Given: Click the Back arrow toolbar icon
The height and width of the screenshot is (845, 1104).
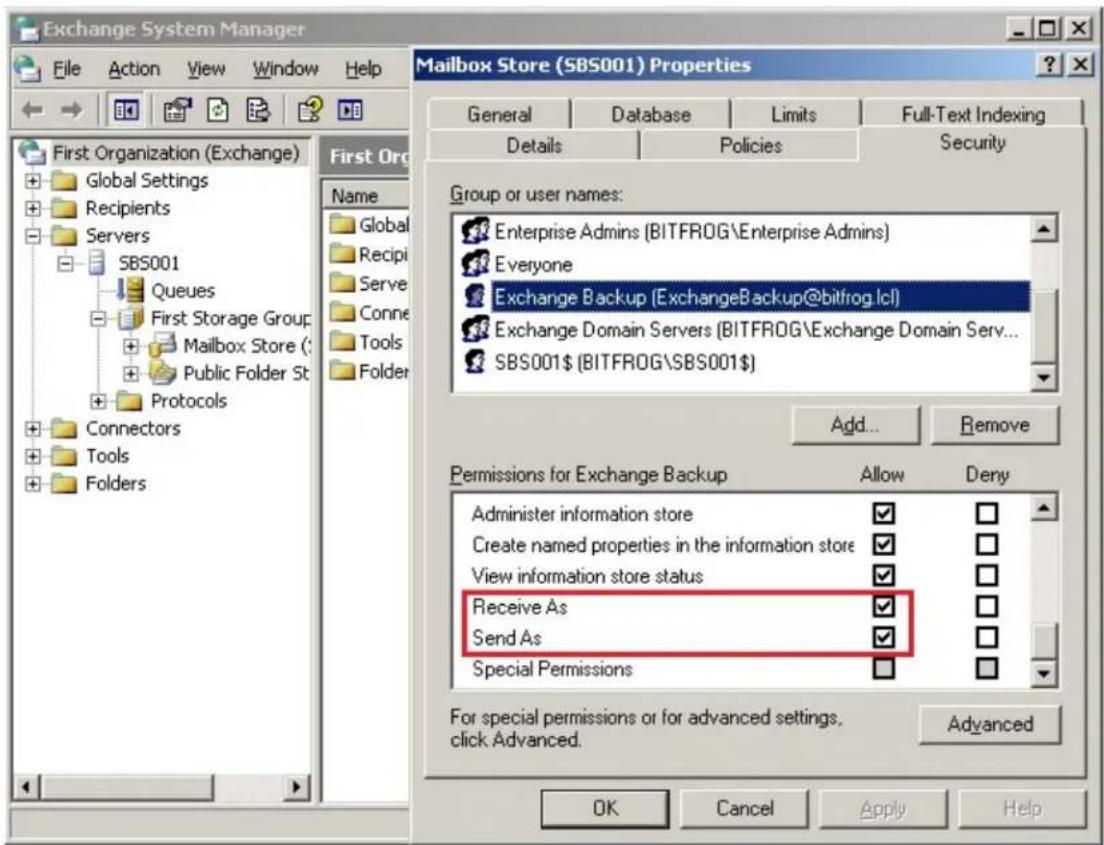Looking at the screenshot, I should (32, 110).
